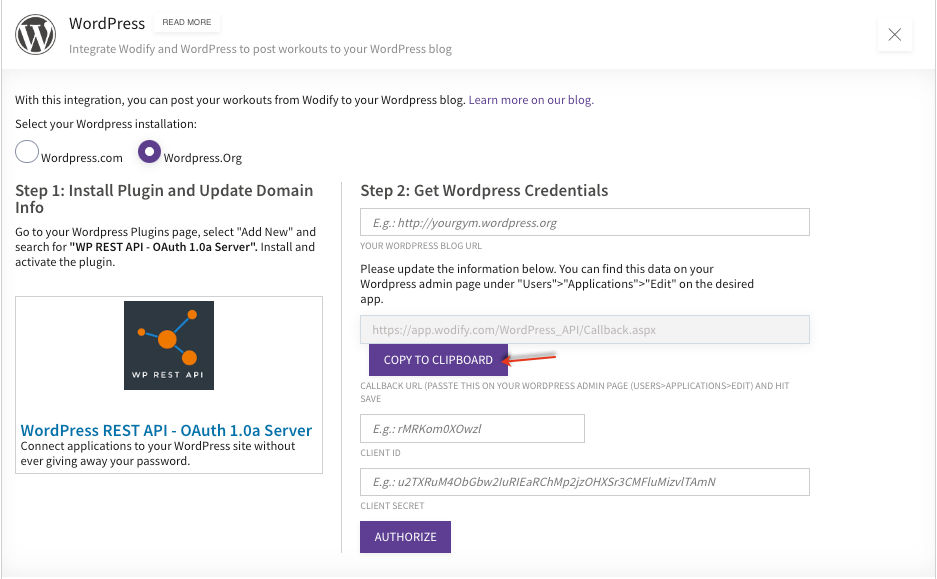Click the 'WordPress' dialog title
The image size is (937, 579).
point(107,23)
